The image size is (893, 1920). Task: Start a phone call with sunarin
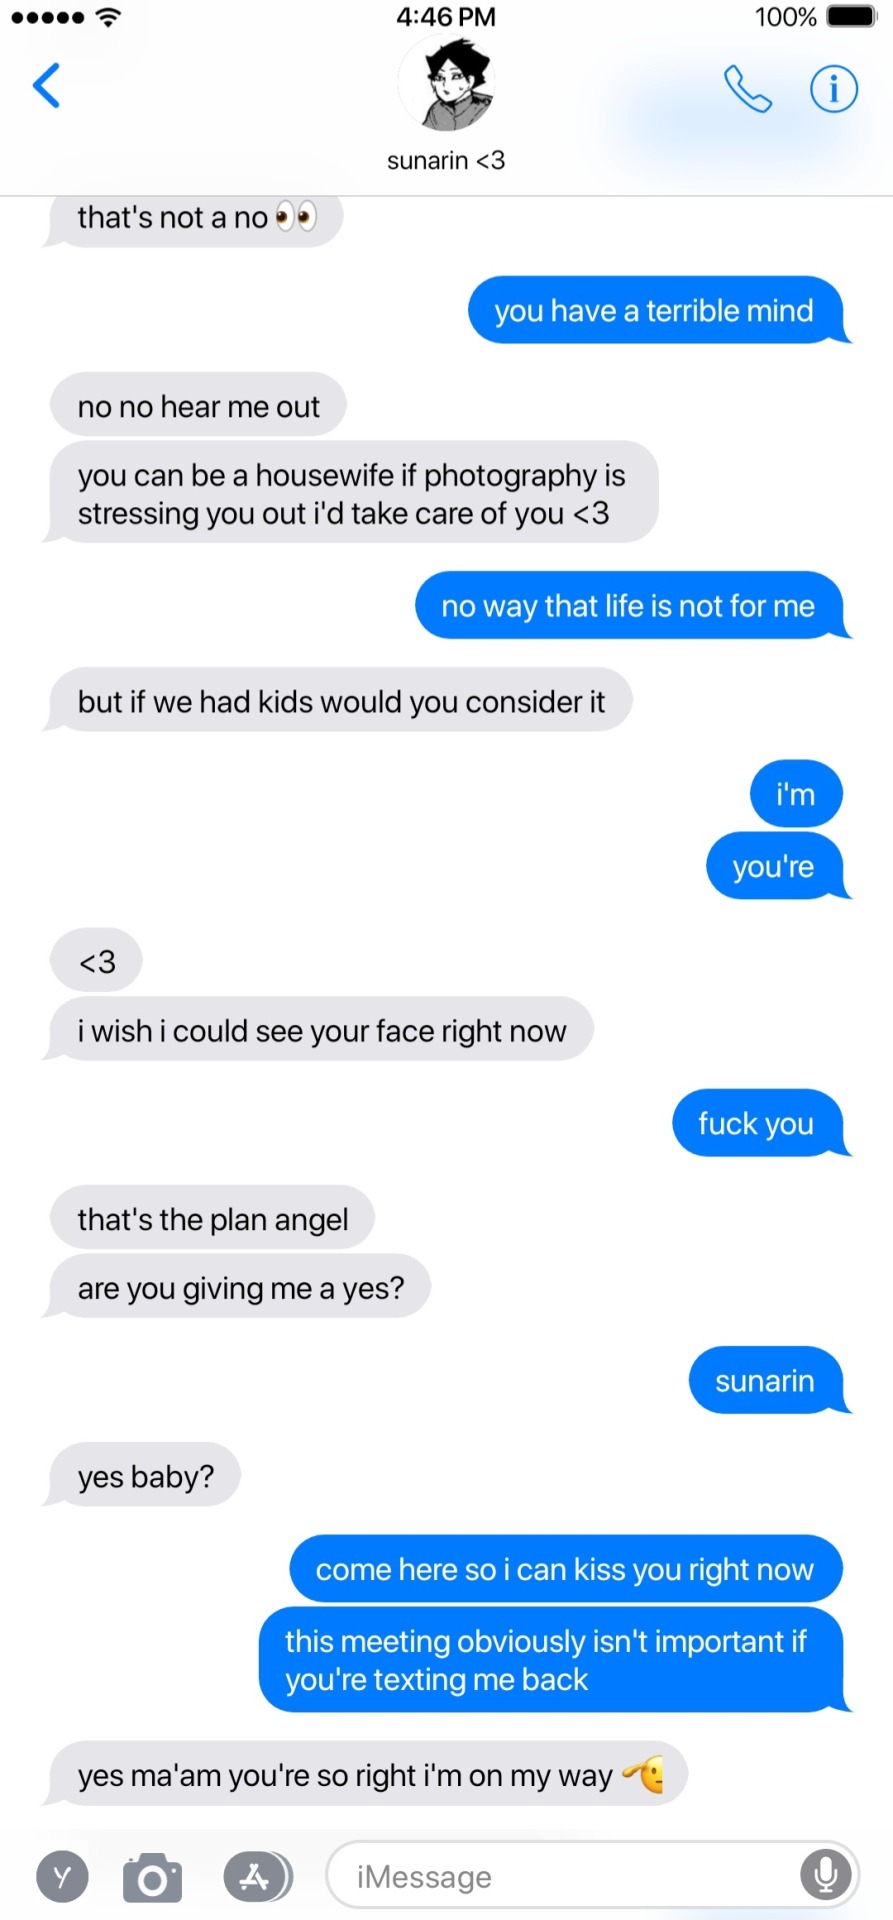click(x=747, y=89)
